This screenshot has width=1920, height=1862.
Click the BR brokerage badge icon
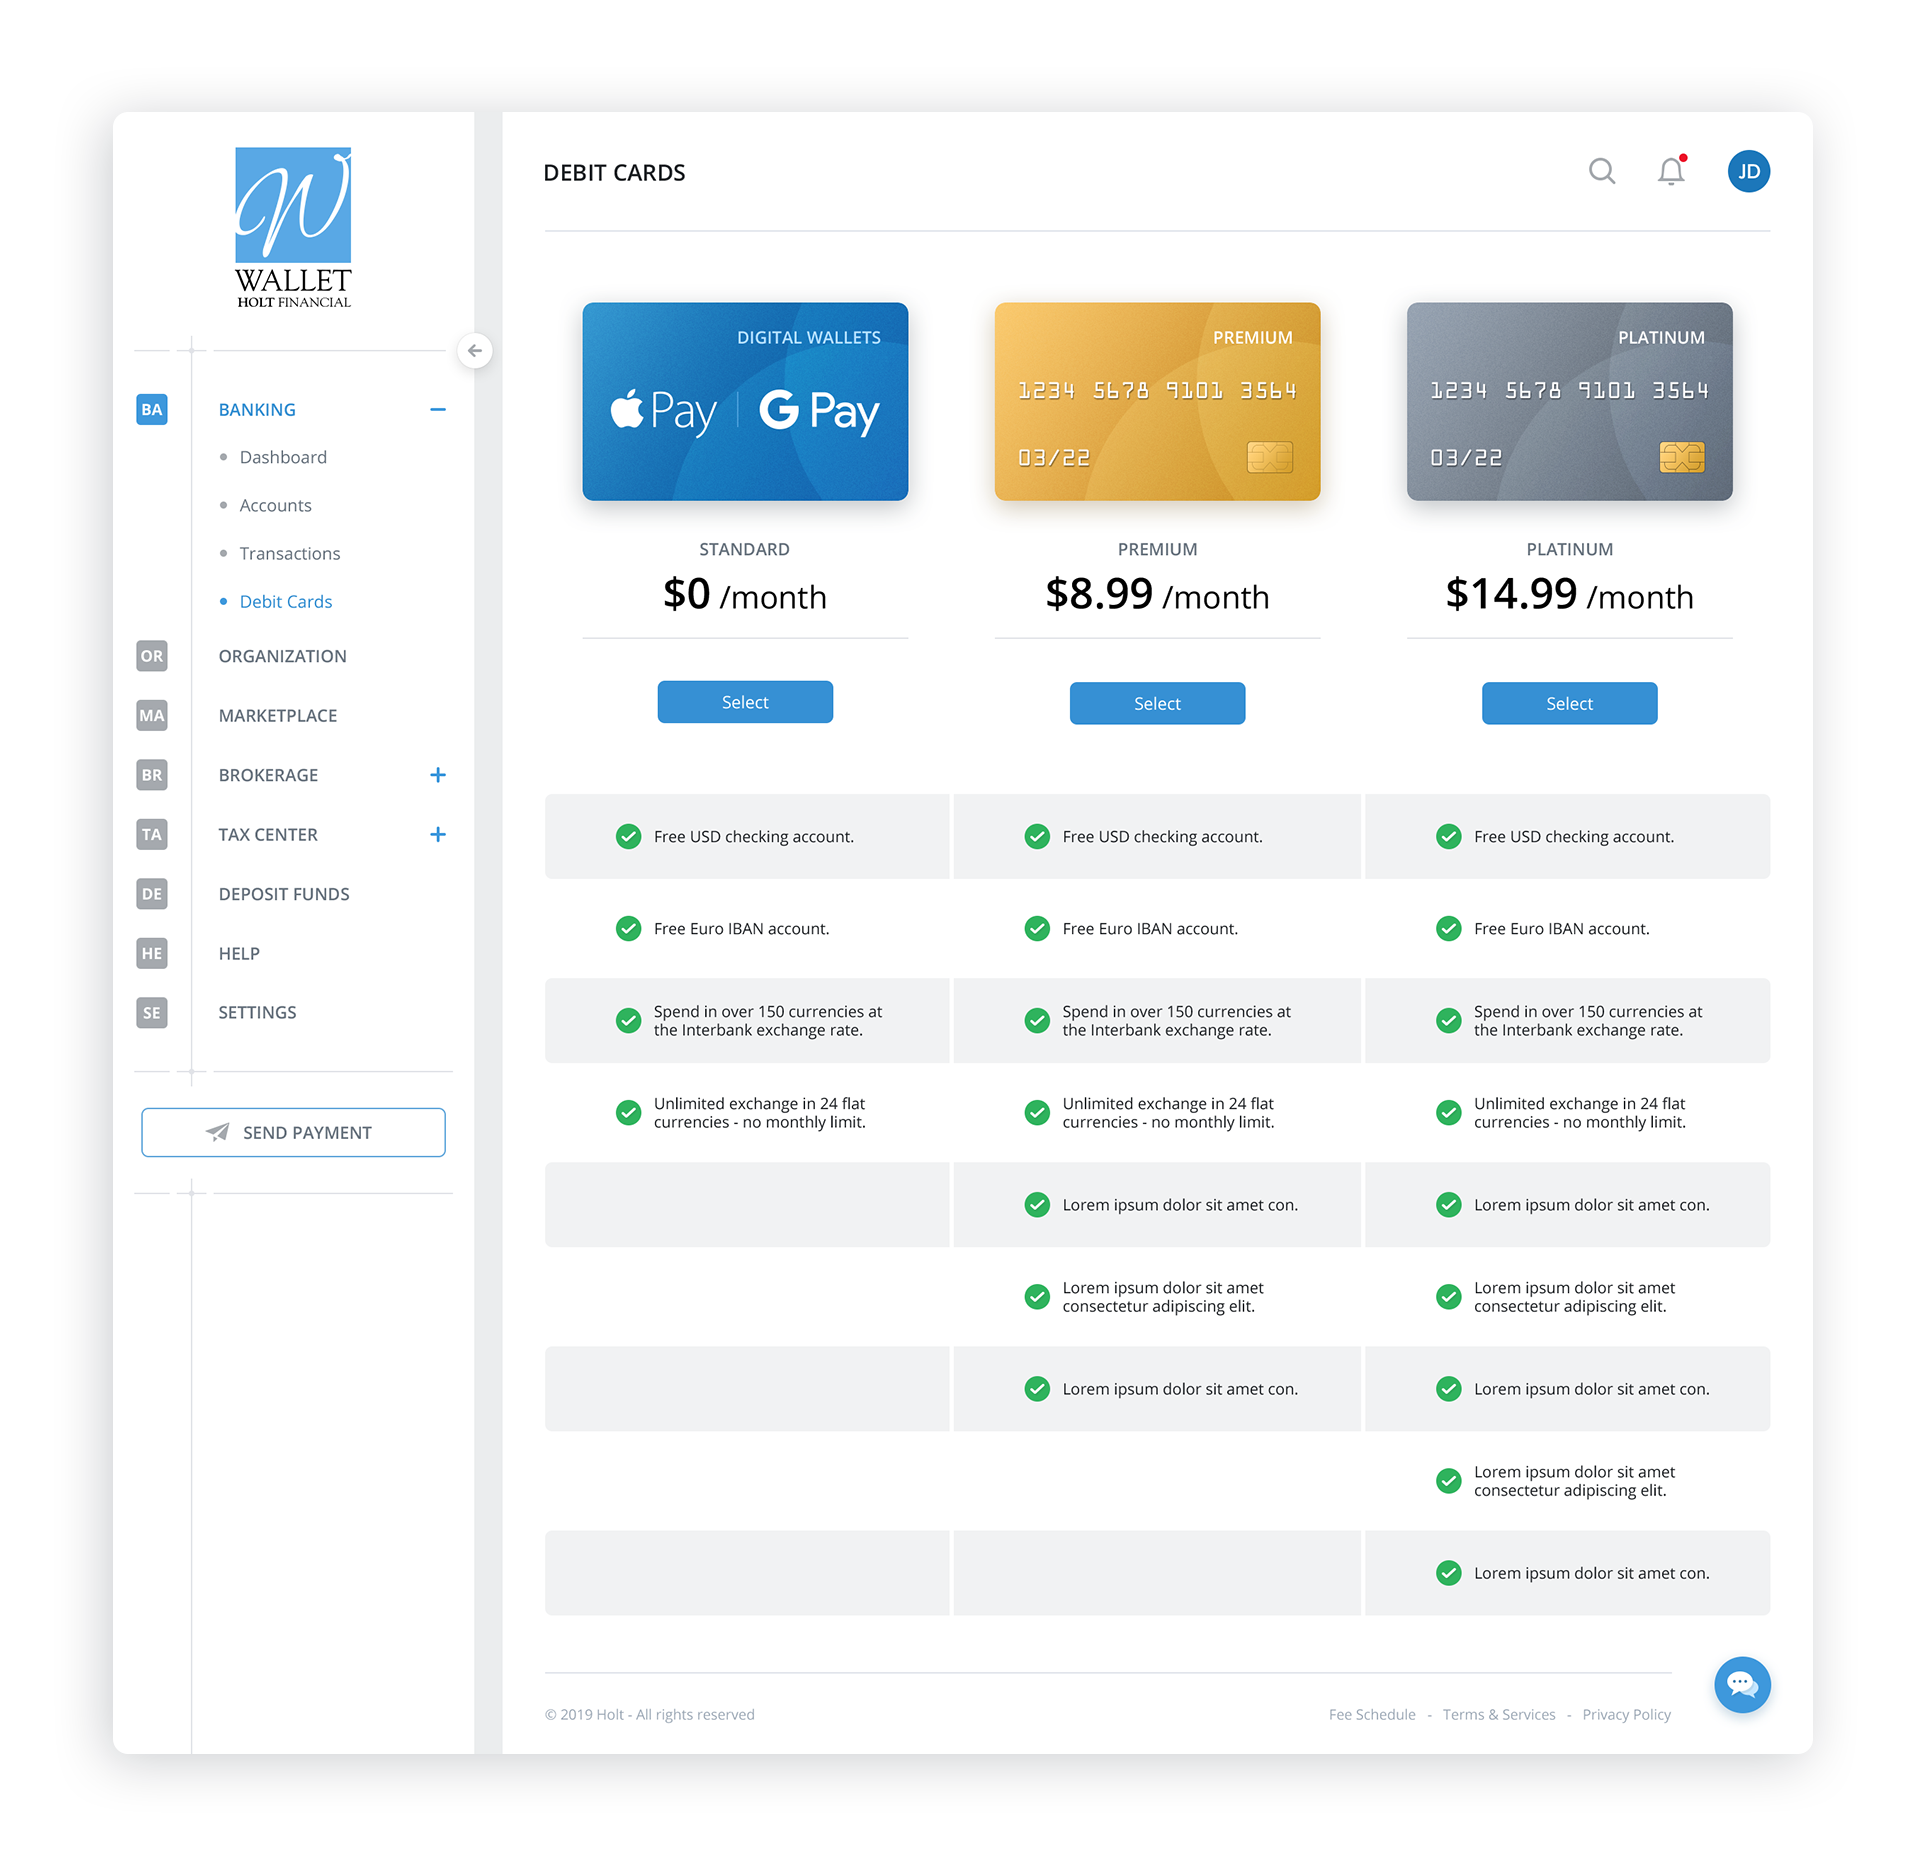[152, 775]
